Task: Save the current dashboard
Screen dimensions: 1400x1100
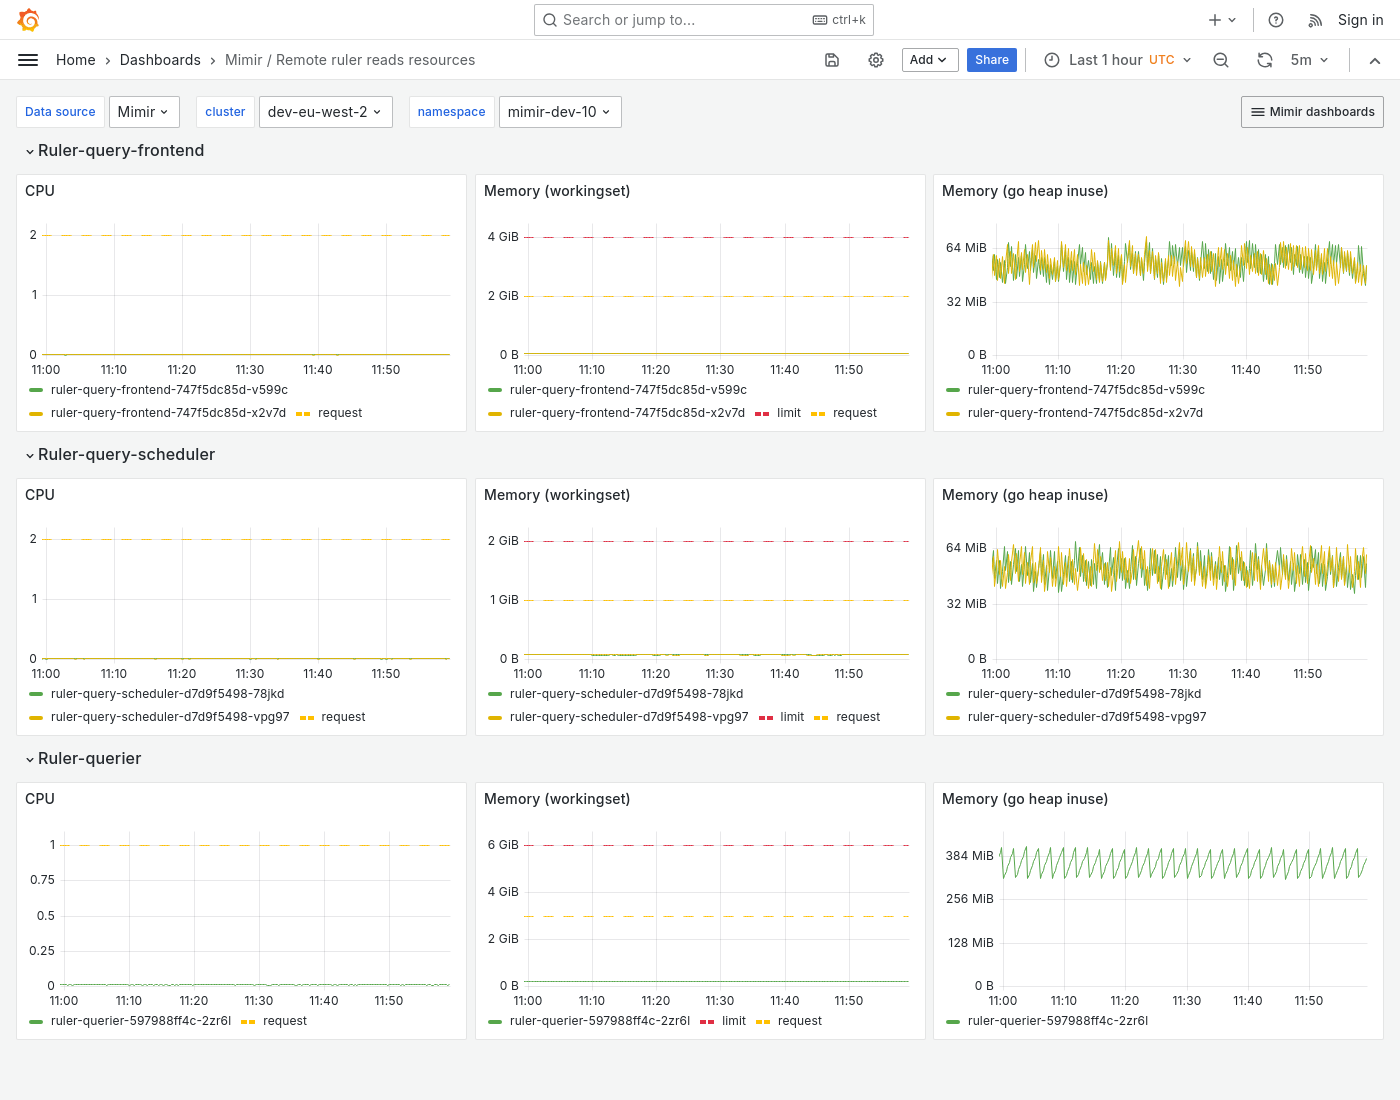Action: click(x=832, y=60)
